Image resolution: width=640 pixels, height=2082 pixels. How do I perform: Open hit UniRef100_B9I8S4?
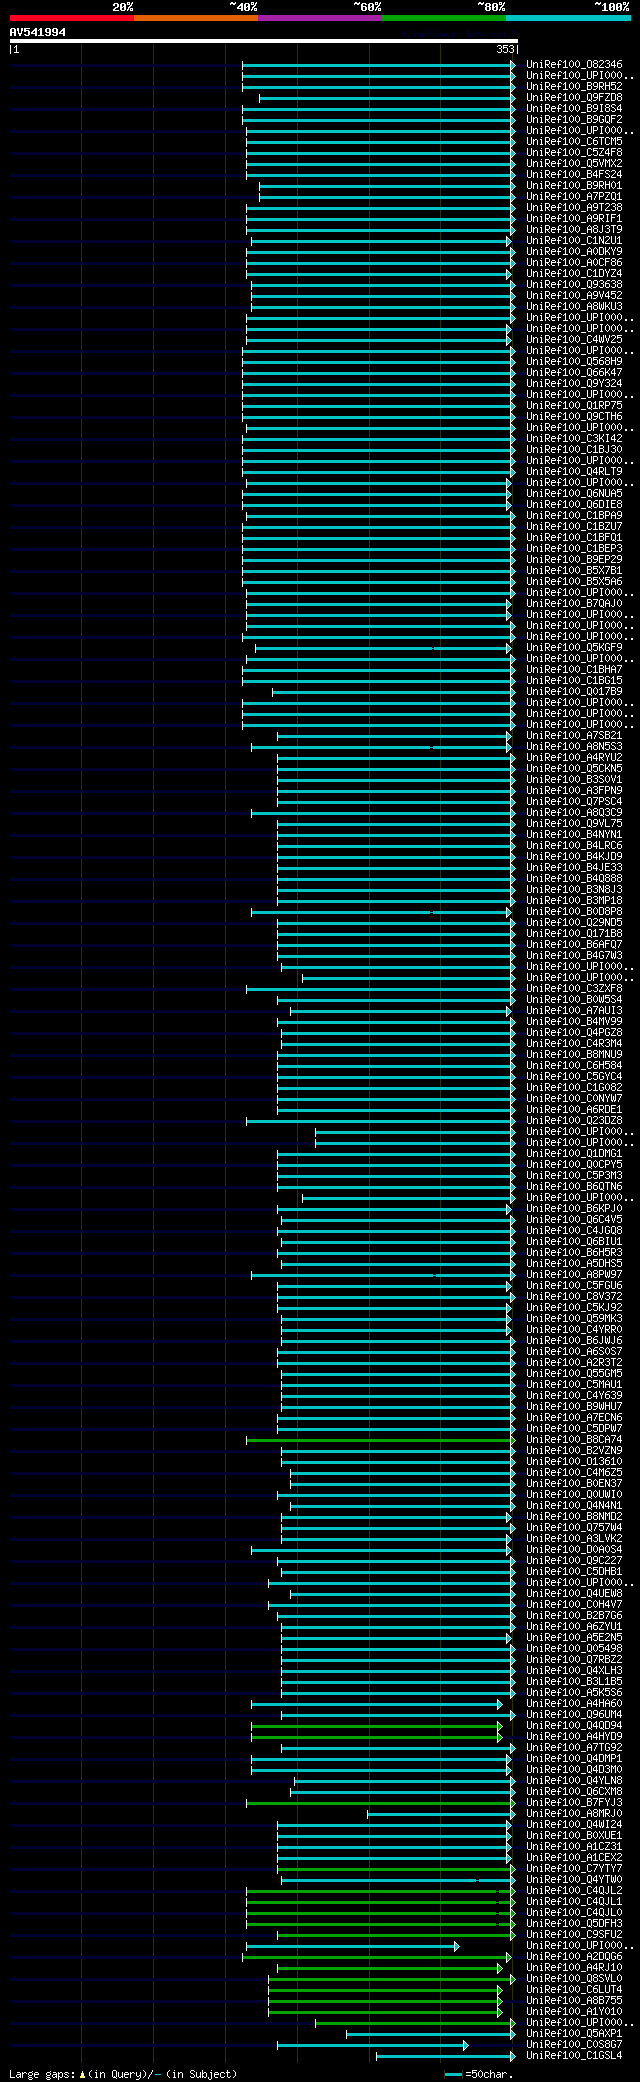pos(574,109)
